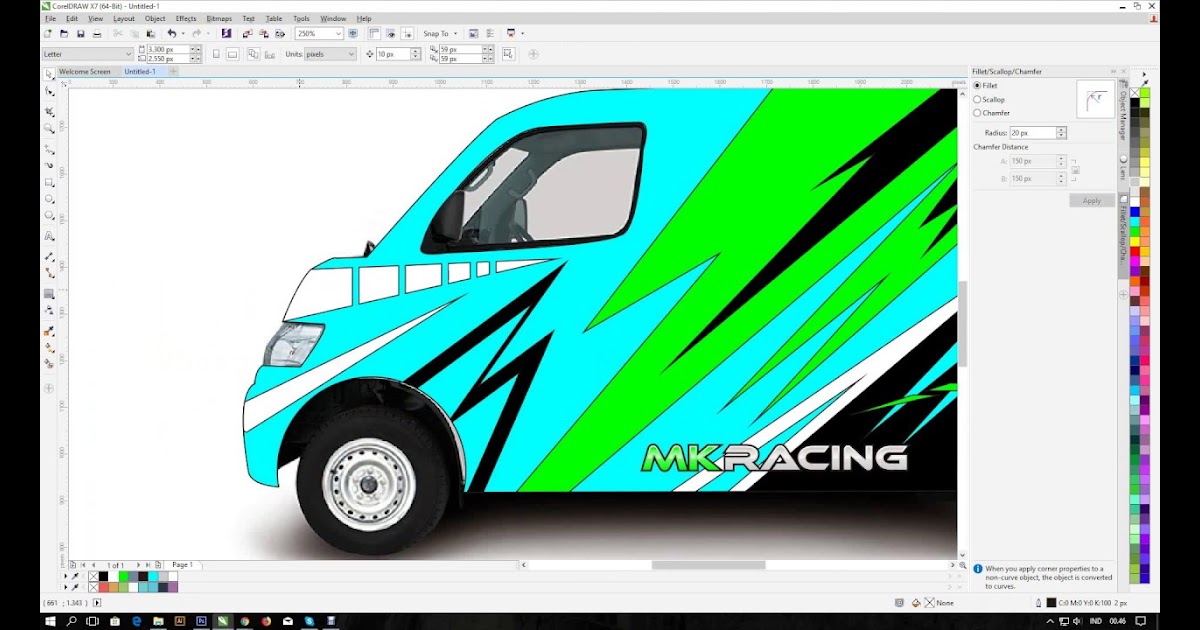1200x630 pixels.
Task: Switch to the Welcome Screen tab
Action: [x=85, y=72]
